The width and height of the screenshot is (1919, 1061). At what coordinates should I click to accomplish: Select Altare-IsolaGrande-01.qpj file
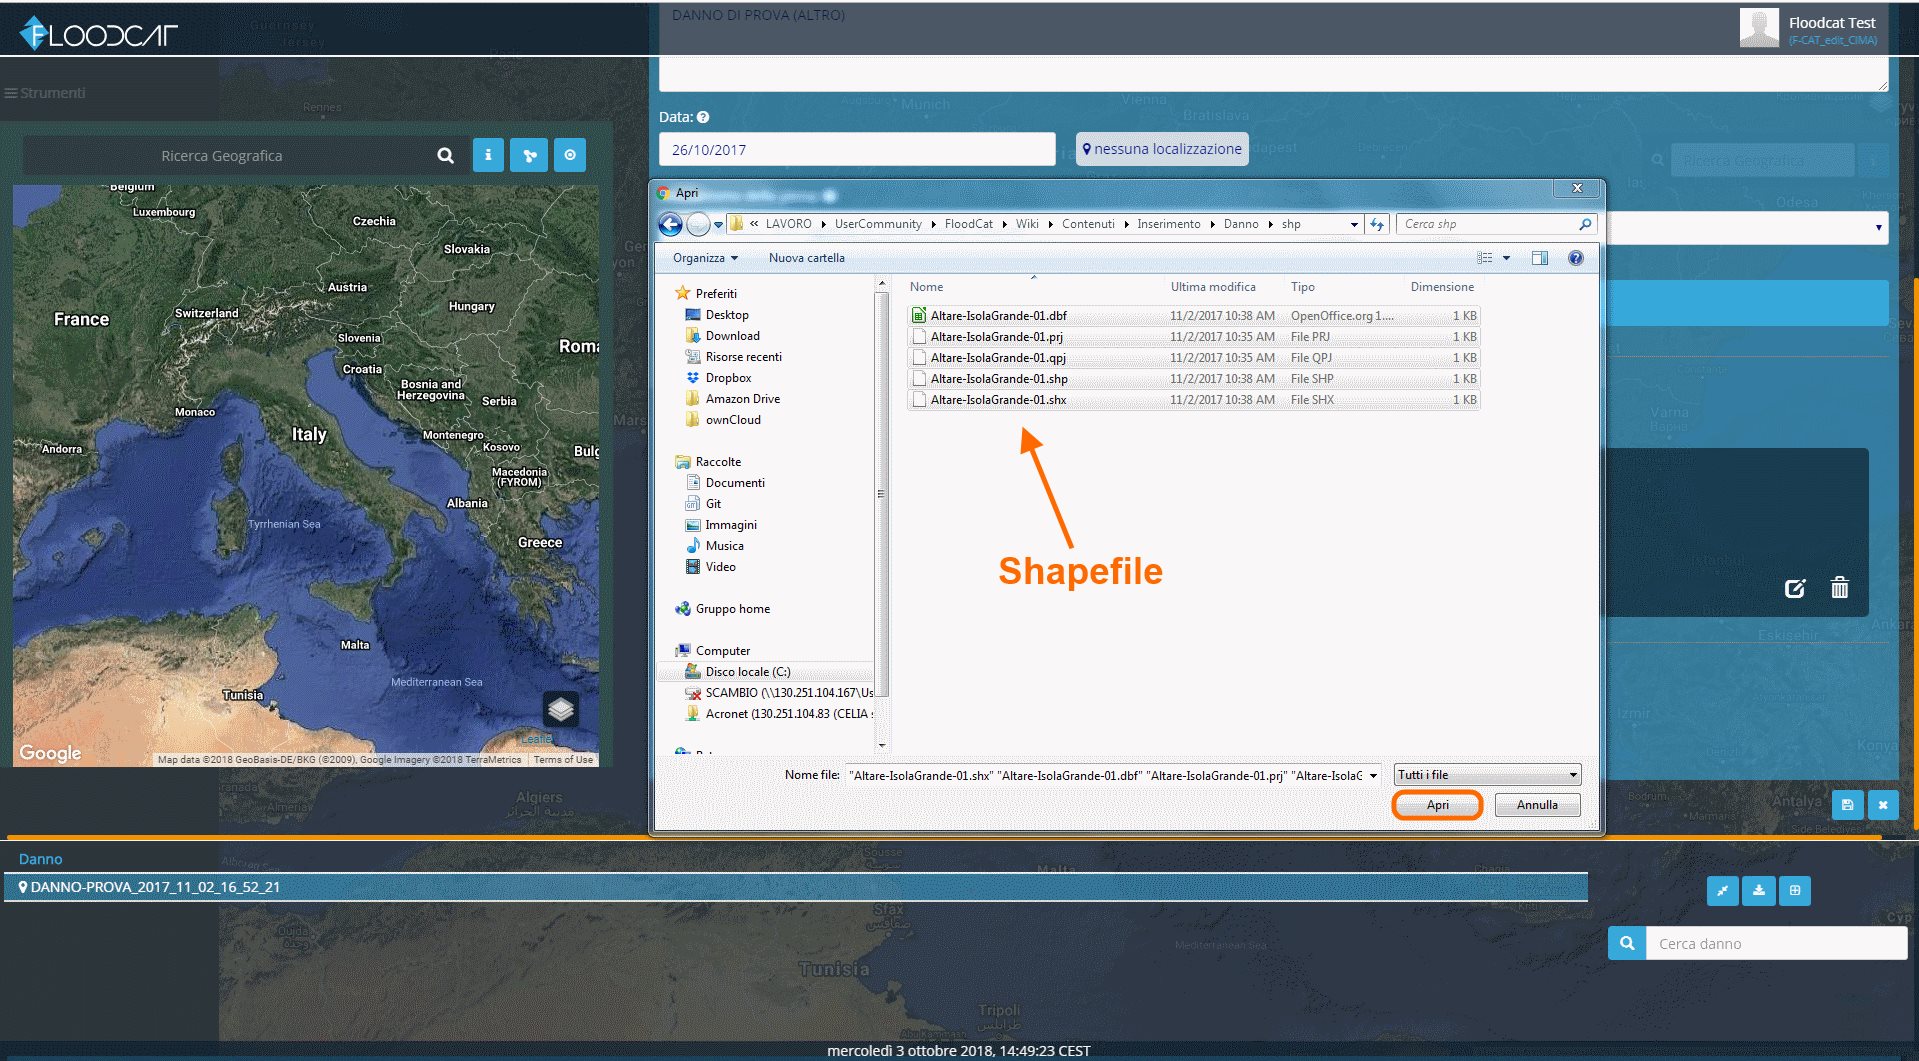coord(1193,358)
